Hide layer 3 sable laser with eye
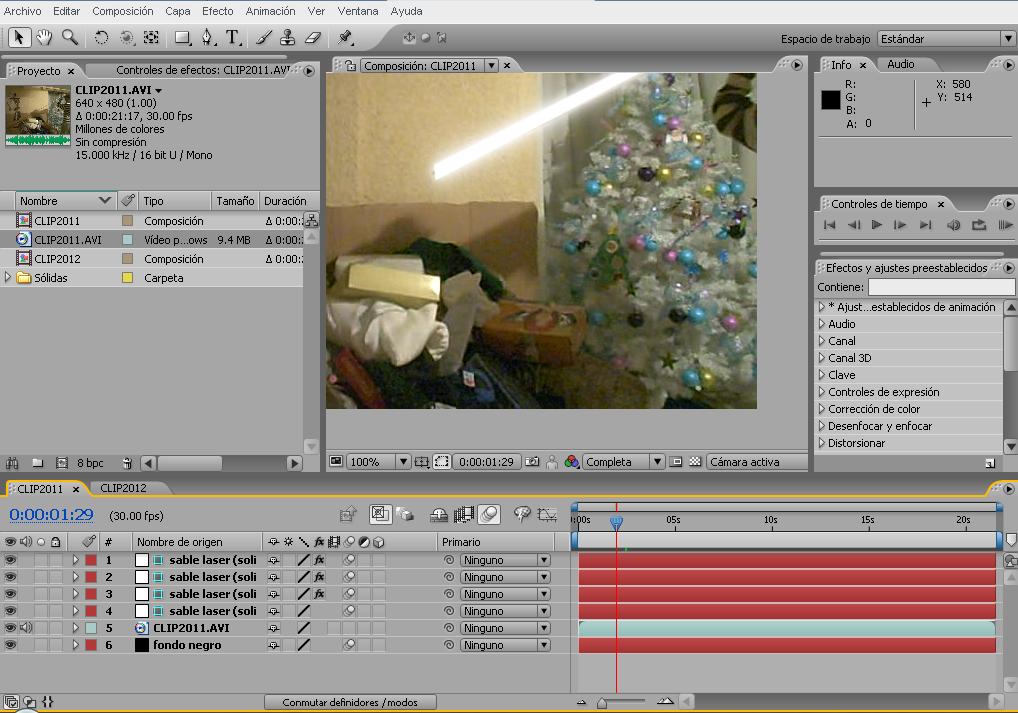Viewport: 1018px width, 713px height. pyautogui.click(x=10, y=594)
